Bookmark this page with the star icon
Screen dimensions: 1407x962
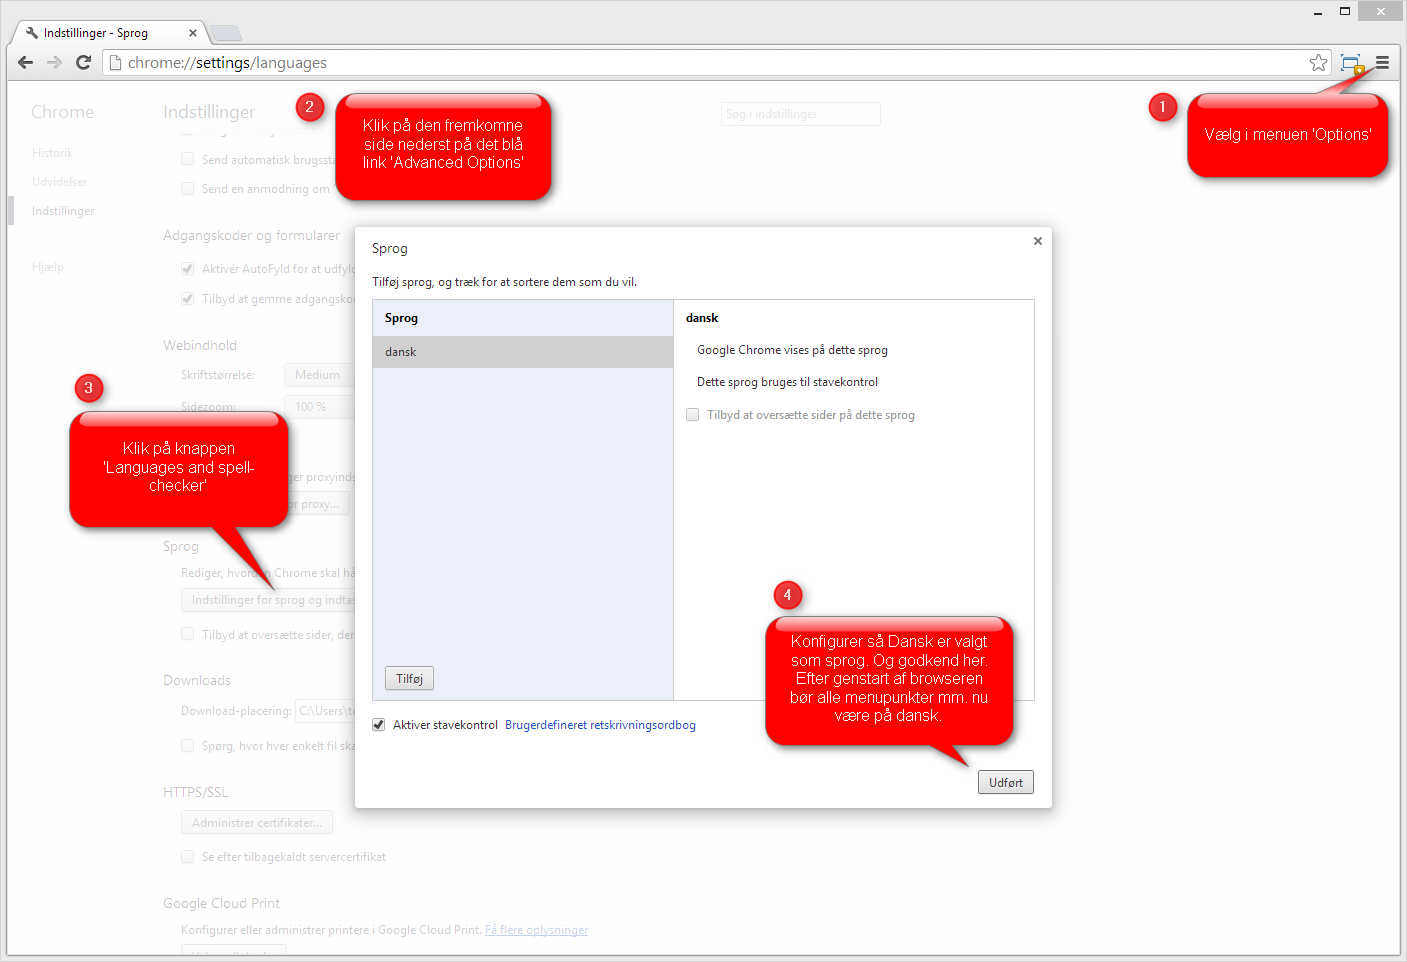[x=1318, y=63]
